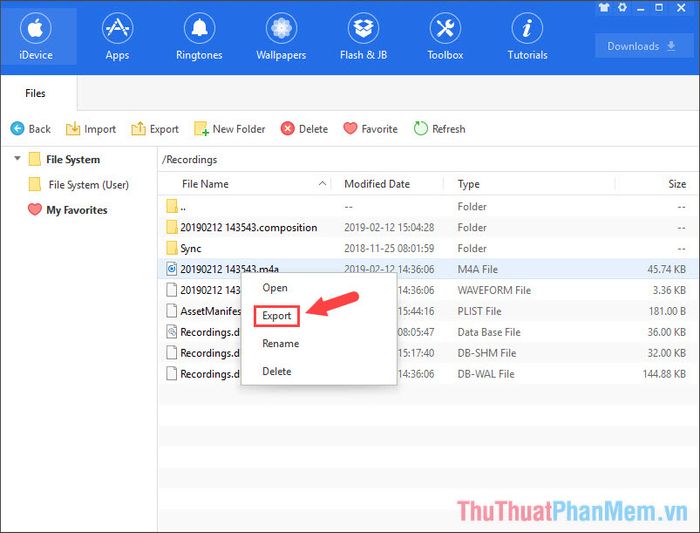
Task: Open the Apps section
Action: 117,37
